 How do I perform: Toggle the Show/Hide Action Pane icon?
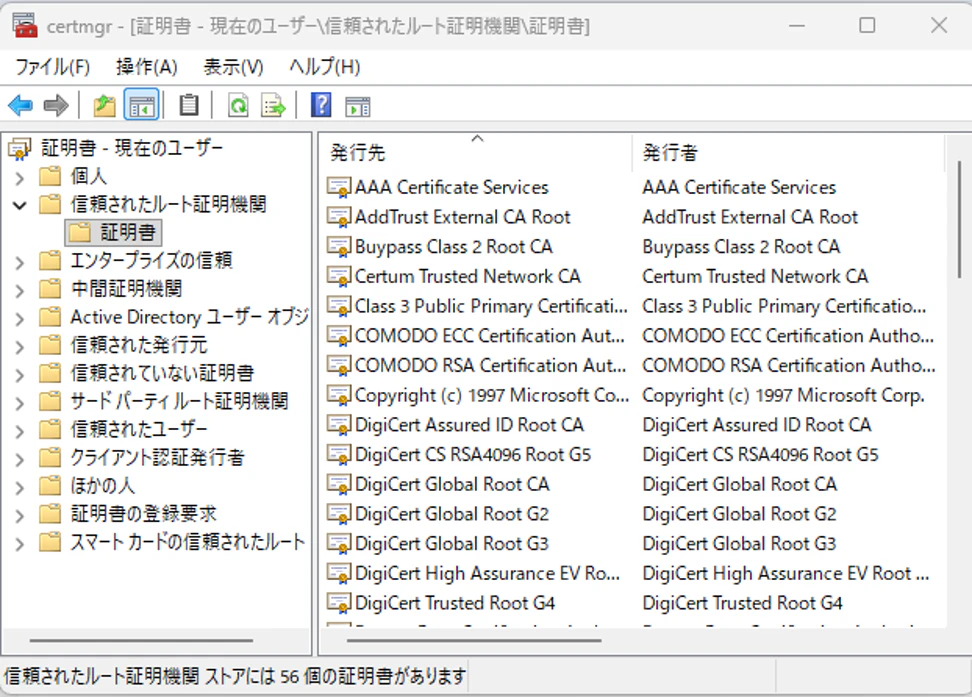click(x=358, y=107)
